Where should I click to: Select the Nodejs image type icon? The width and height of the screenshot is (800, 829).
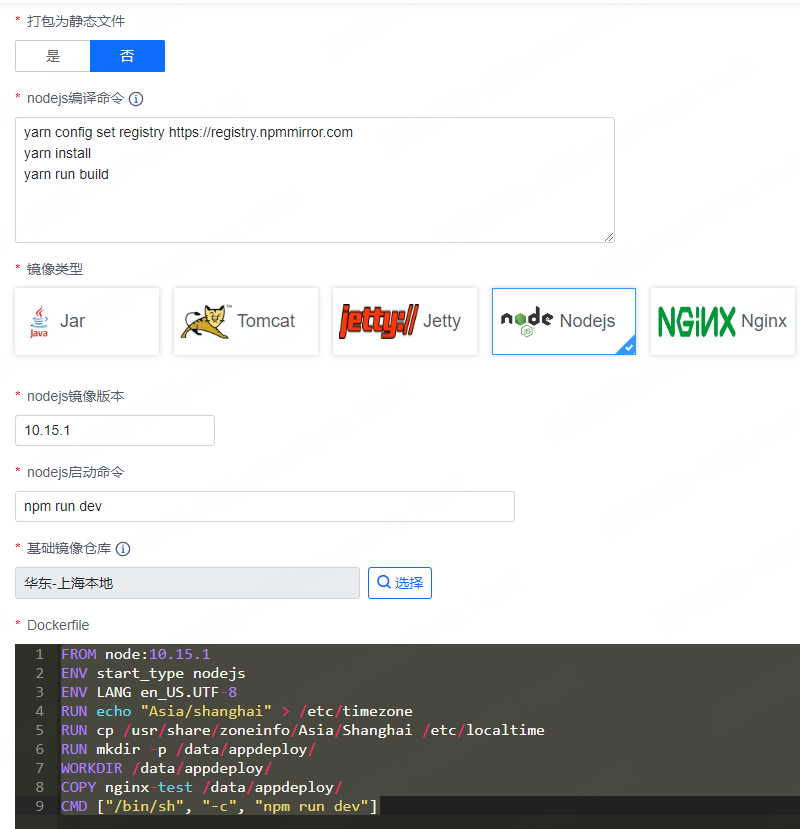coord(563,321)
